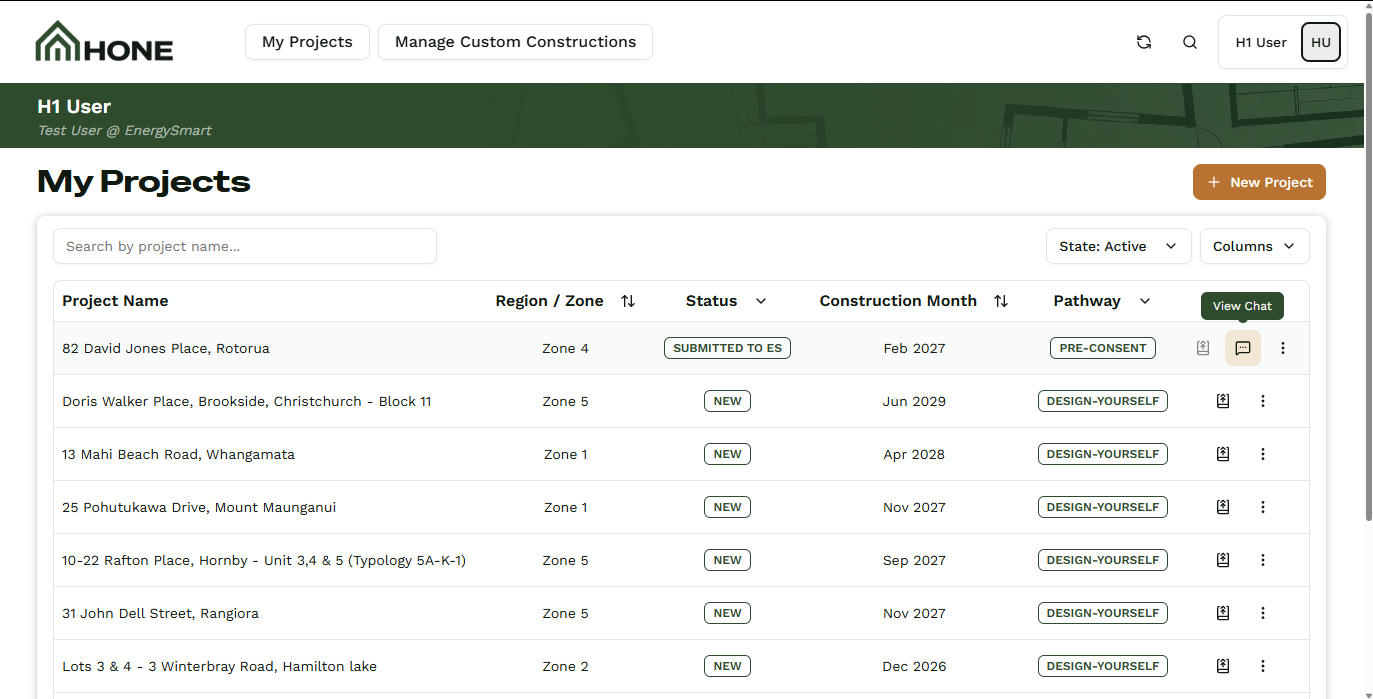
Task: Sort by Construction Month using the arrows icon
Action: pos(1001,301)
